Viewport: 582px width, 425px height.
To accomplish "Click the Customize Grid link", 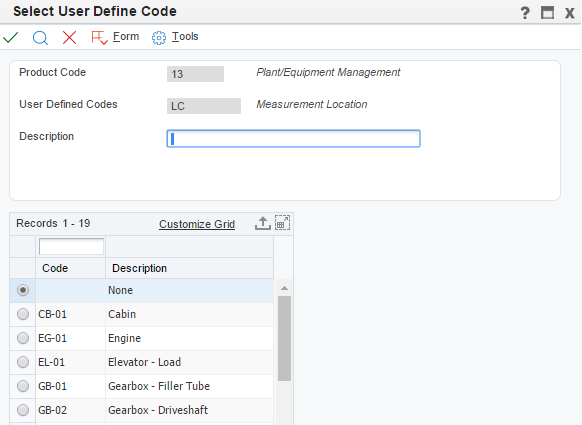I will (197, 224).
